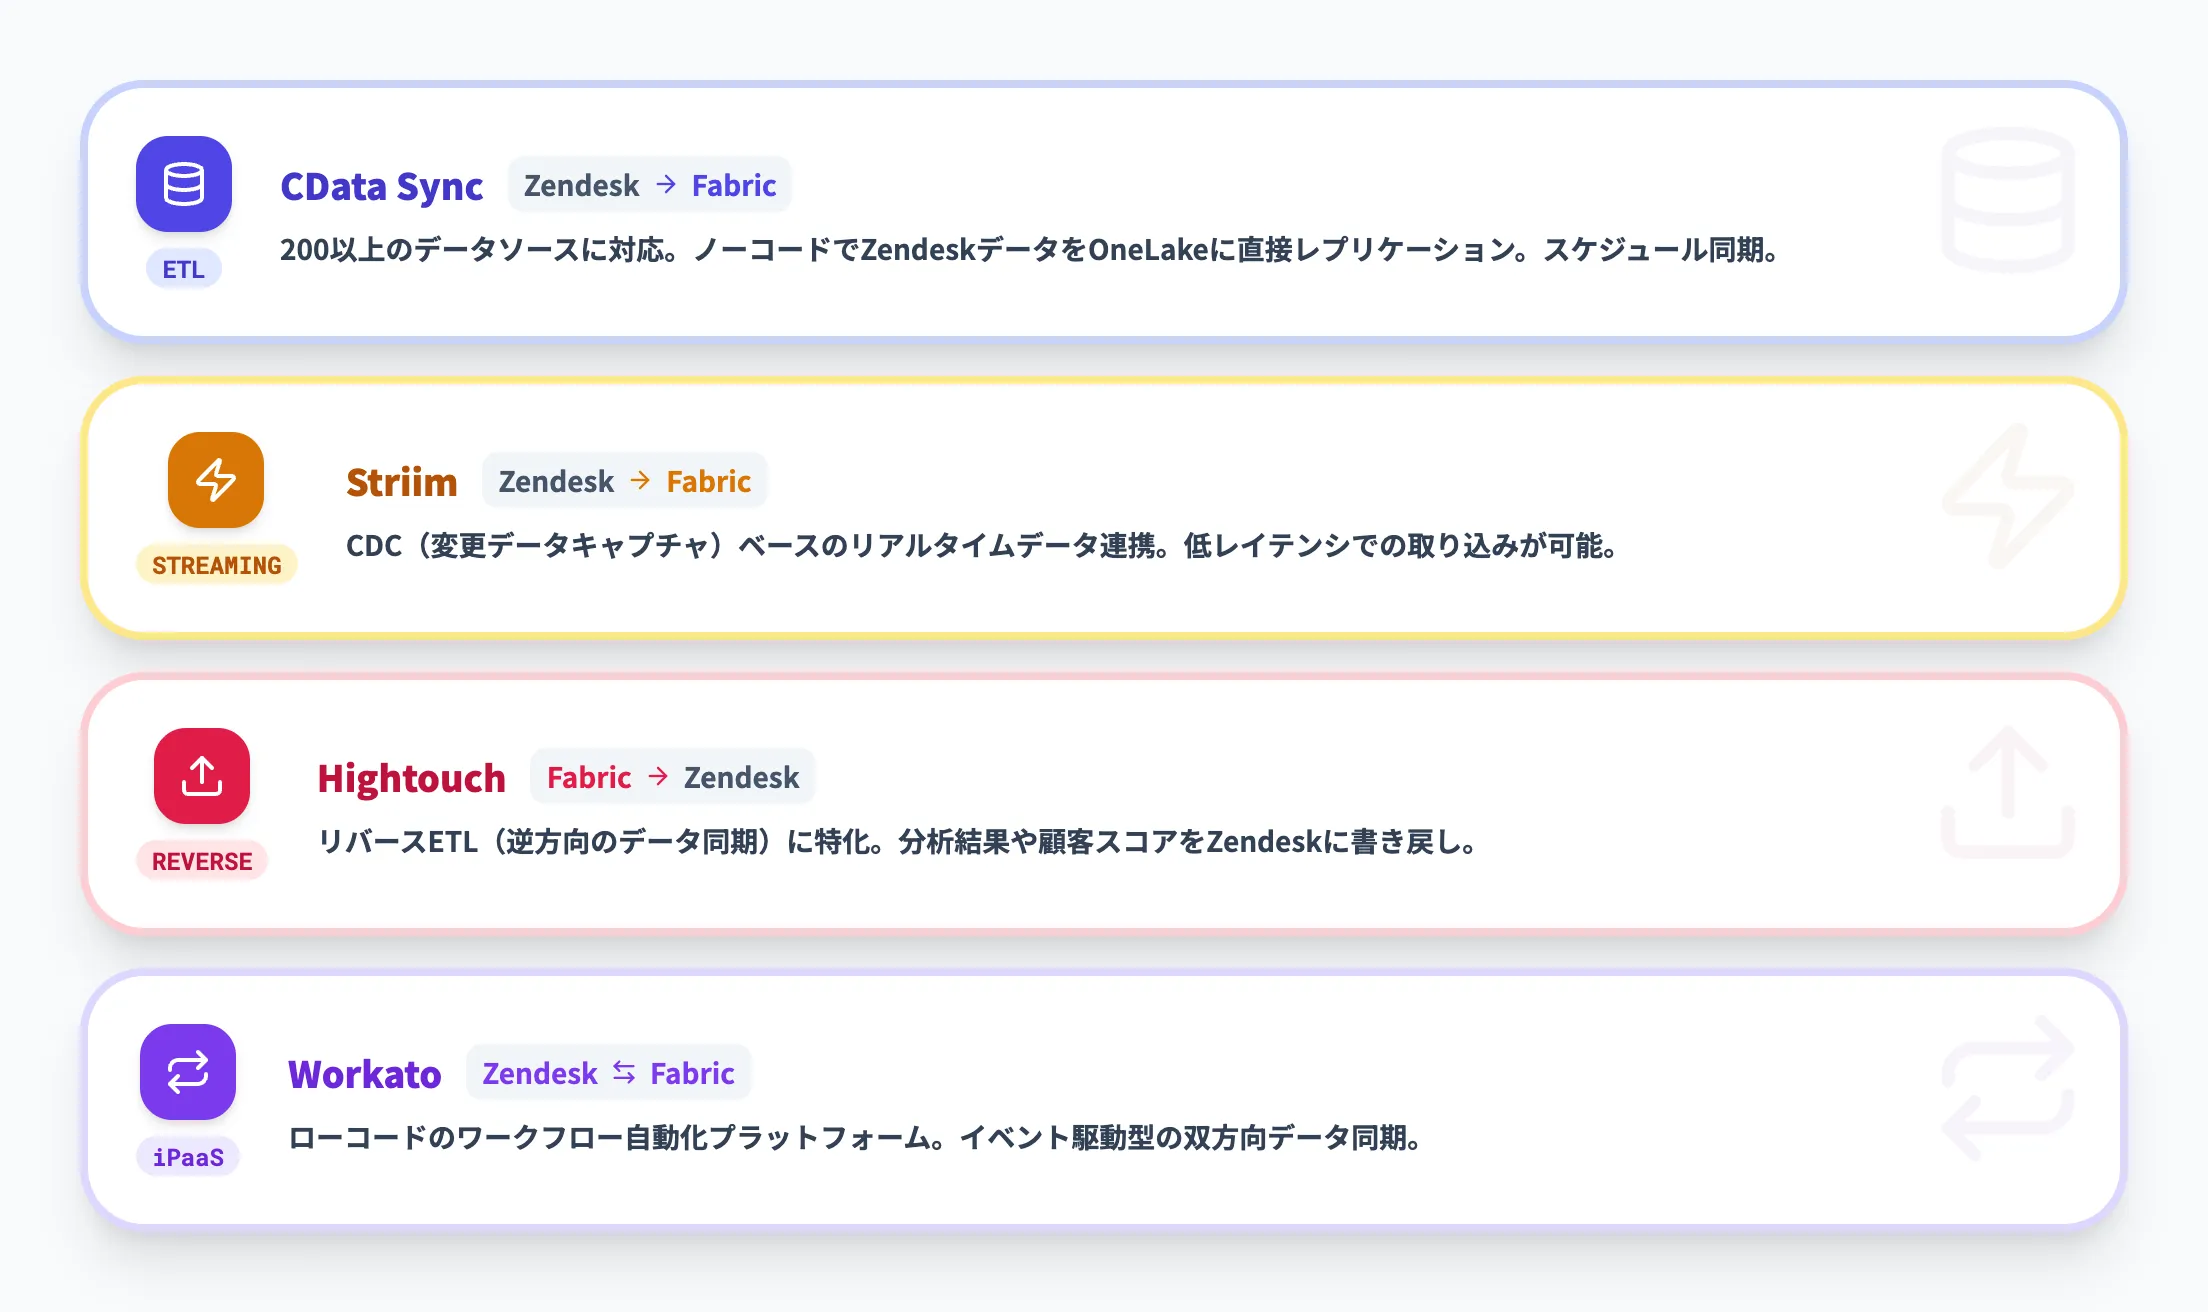Click the Zendesk ⇆ Fabric pill next to Workato
The image size is (2208, 1312).
tap(607, 1073)
